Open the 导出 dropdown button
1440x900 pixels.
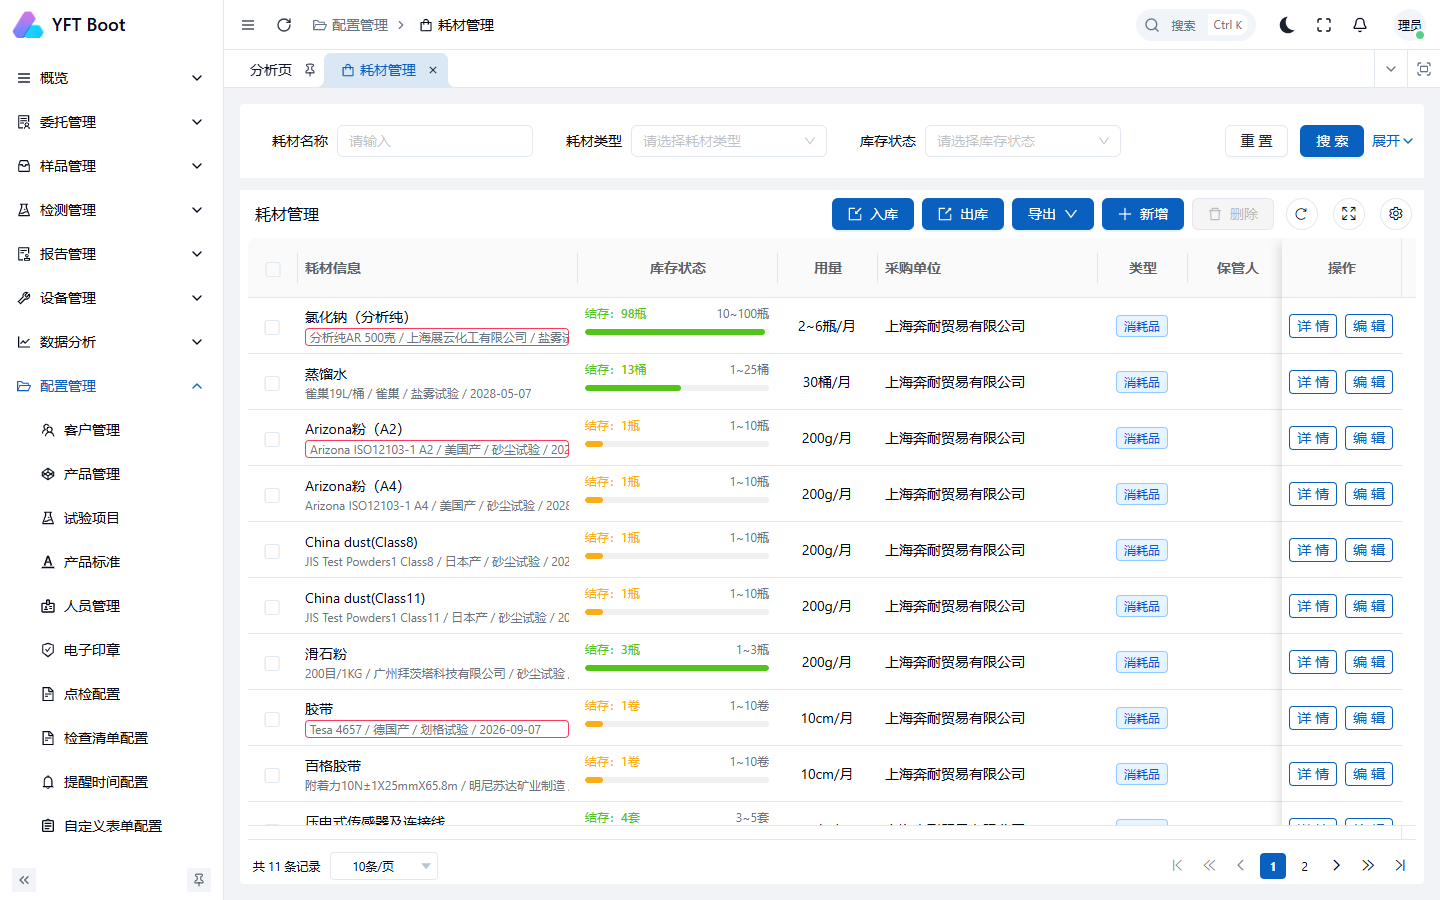click(x=1052, y=214)
